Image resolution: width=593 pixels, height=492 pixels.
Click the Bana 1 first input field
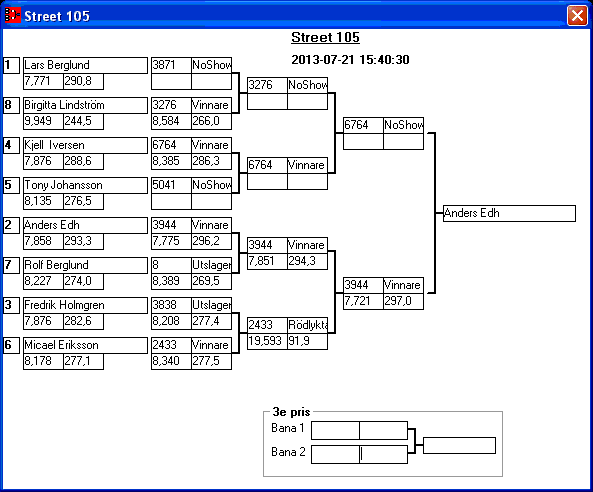(x=335, y=430)
